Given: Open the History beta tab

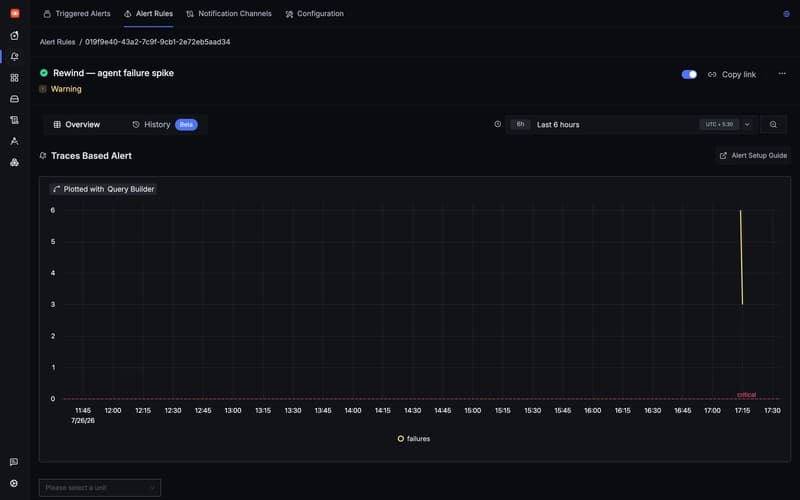Looking at the screenshot, I should click(x=164, y=124).
